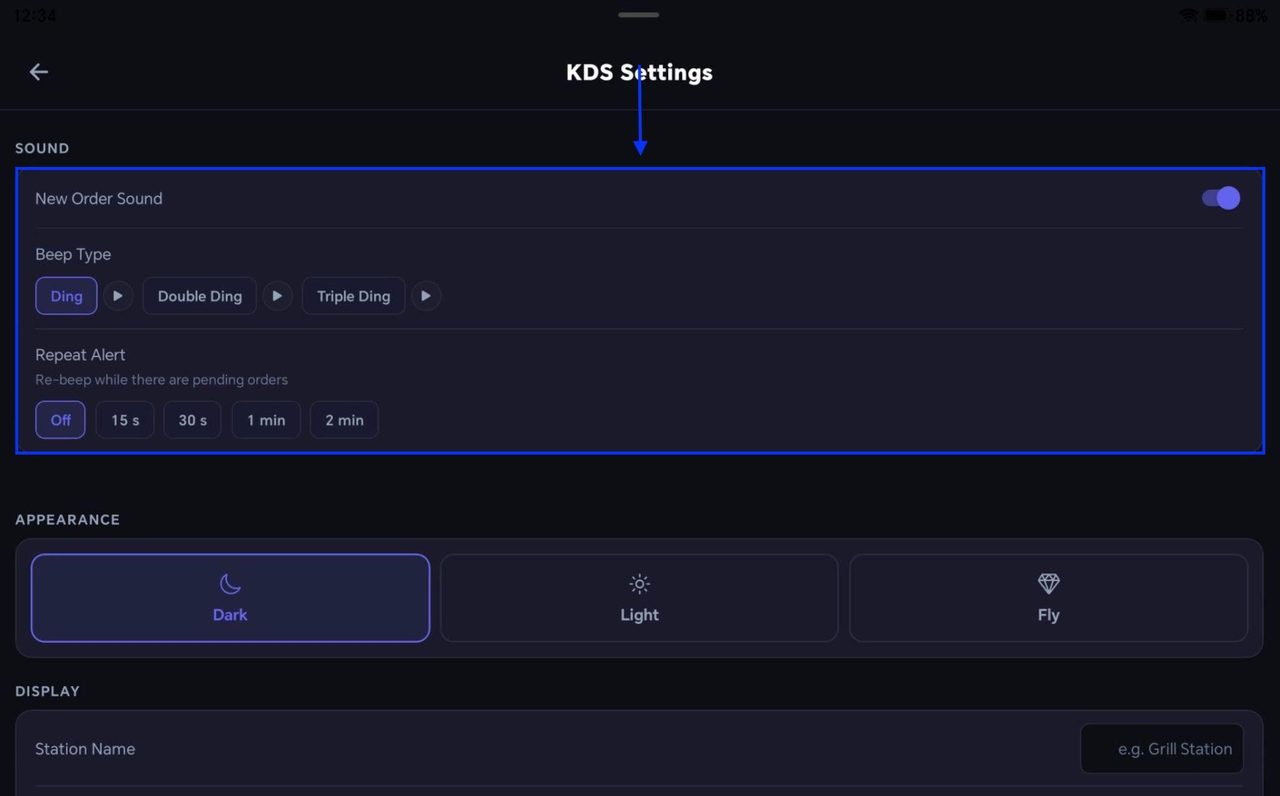1280x796 pixels.
Task: Tap the Wi-Fi status icon
Action: point(1188,15)
